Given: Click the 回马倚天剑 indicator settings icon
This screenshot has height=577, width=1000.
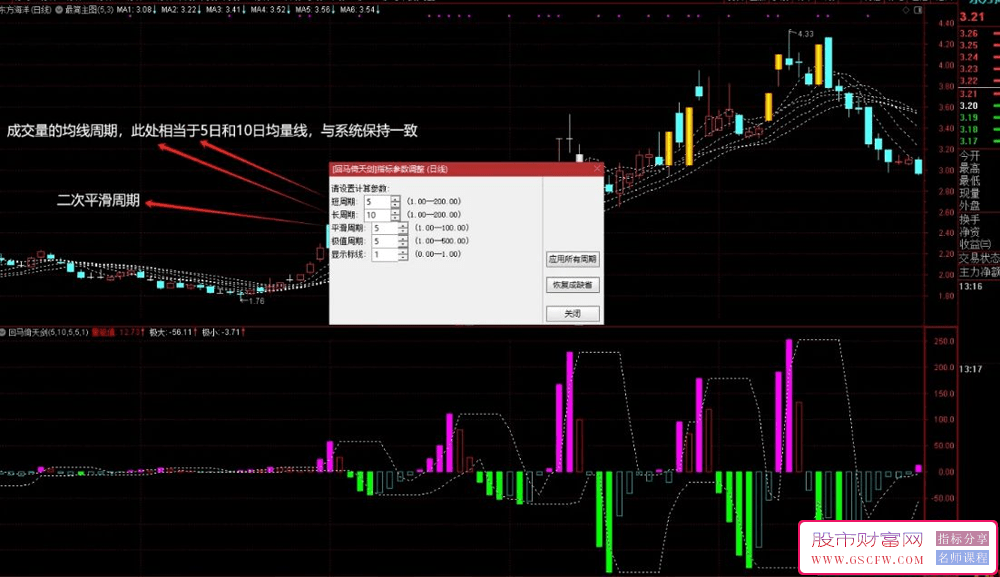Looking at the screenshot, I should pos(3,332).
